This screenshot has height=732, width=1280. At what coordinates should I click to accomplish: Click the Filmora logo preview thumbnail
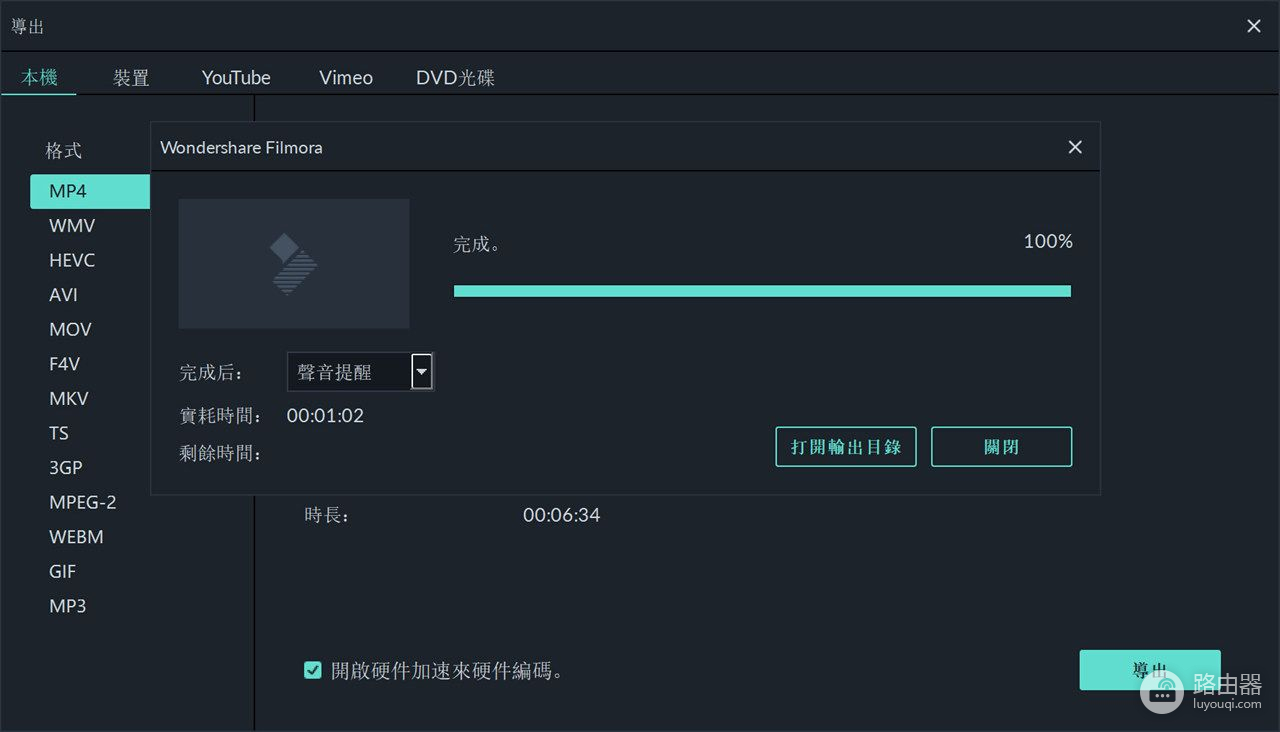click(294, 264)
